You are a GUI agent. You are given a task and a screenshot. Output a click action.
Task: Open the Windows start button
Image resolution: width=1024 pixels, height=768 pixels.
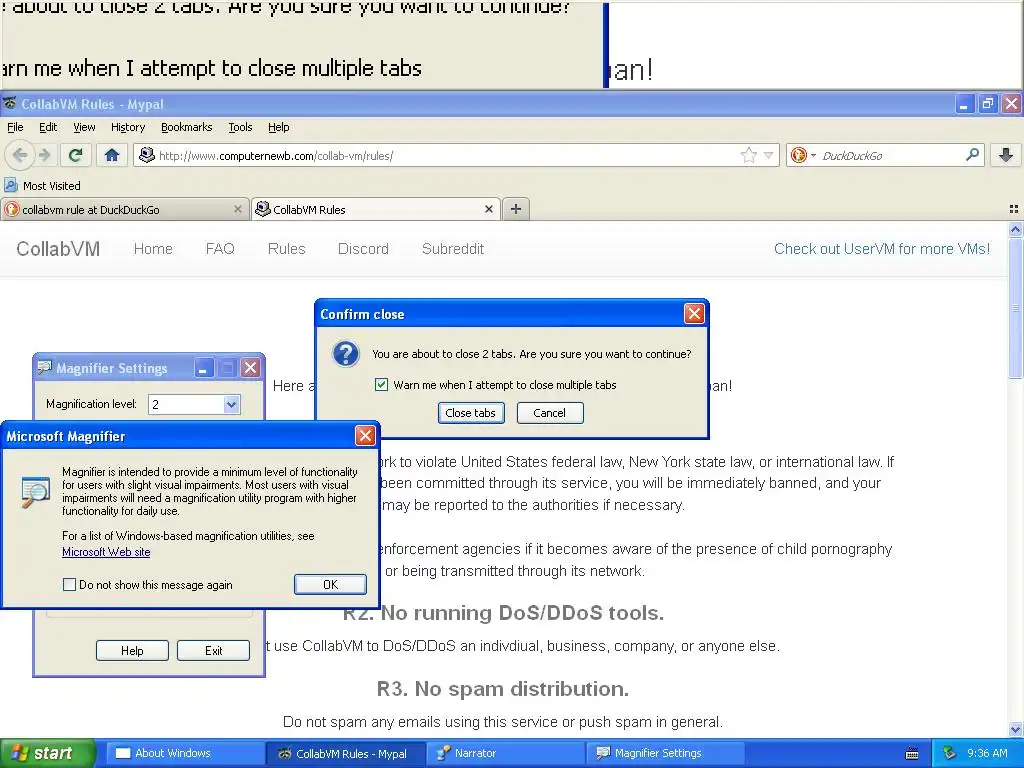pyautogui.click(x=47, y=753)
